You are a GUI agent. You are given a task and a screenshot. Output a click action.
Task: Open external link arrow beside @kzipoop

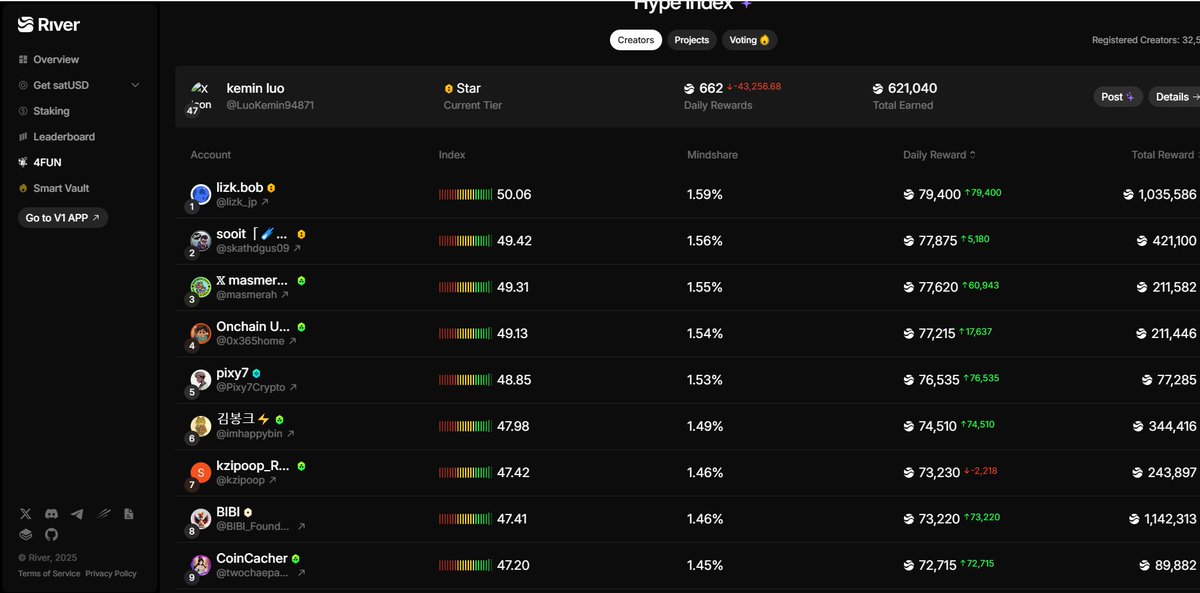point(273,480)
